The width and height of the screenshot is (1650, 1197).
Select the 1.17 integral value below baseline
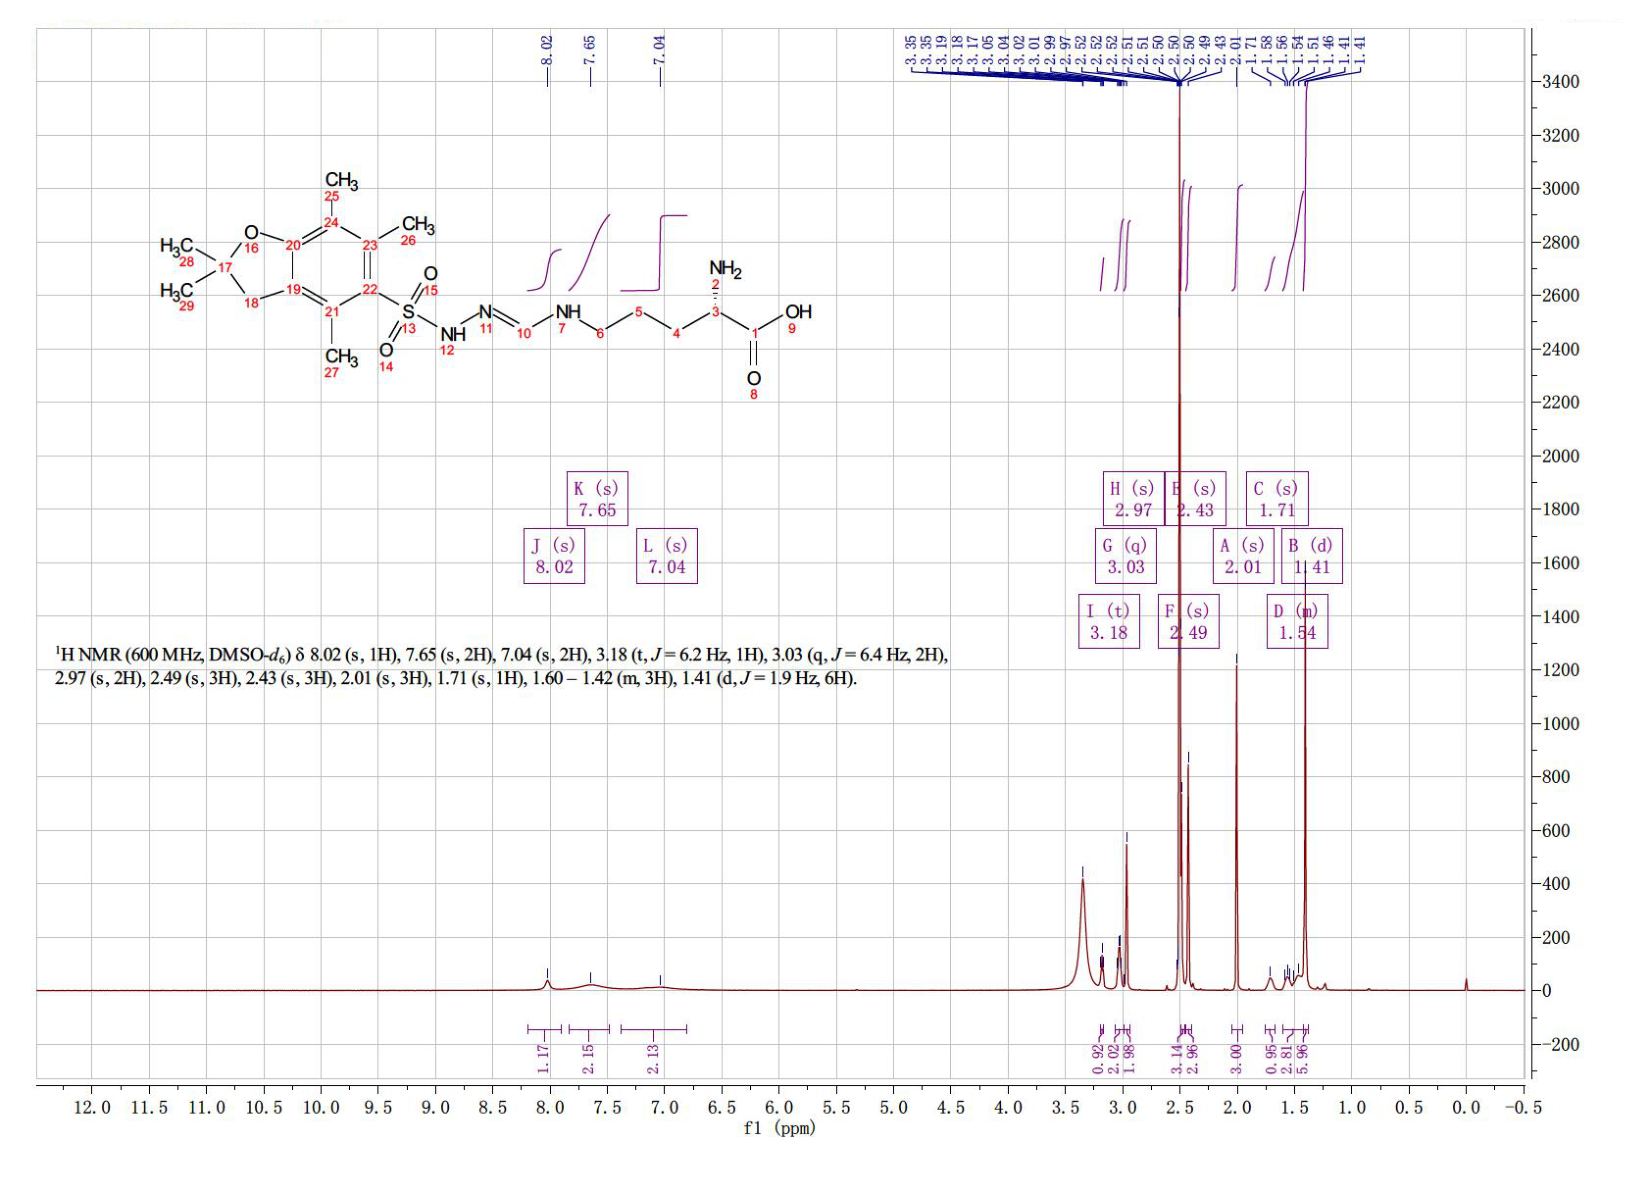pyautogui.click(x=544, y=1058)
